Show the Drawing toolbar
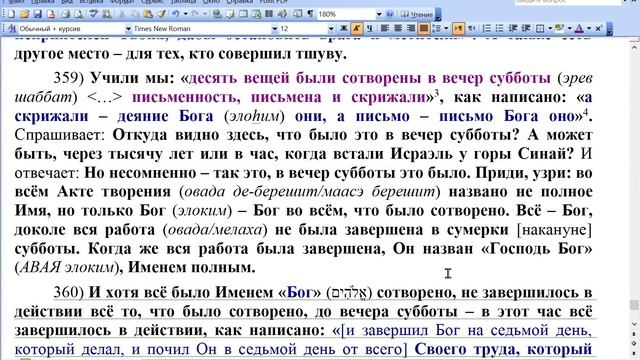640x360 pixels. click(282, 14)
